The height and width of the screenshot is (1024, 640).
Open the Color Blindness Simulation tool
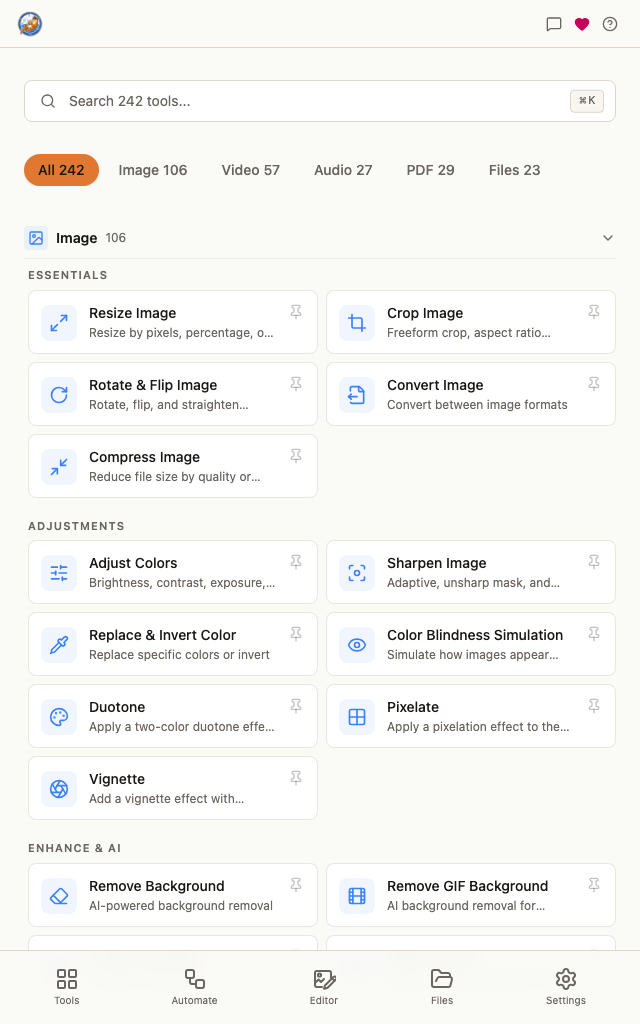471,644
